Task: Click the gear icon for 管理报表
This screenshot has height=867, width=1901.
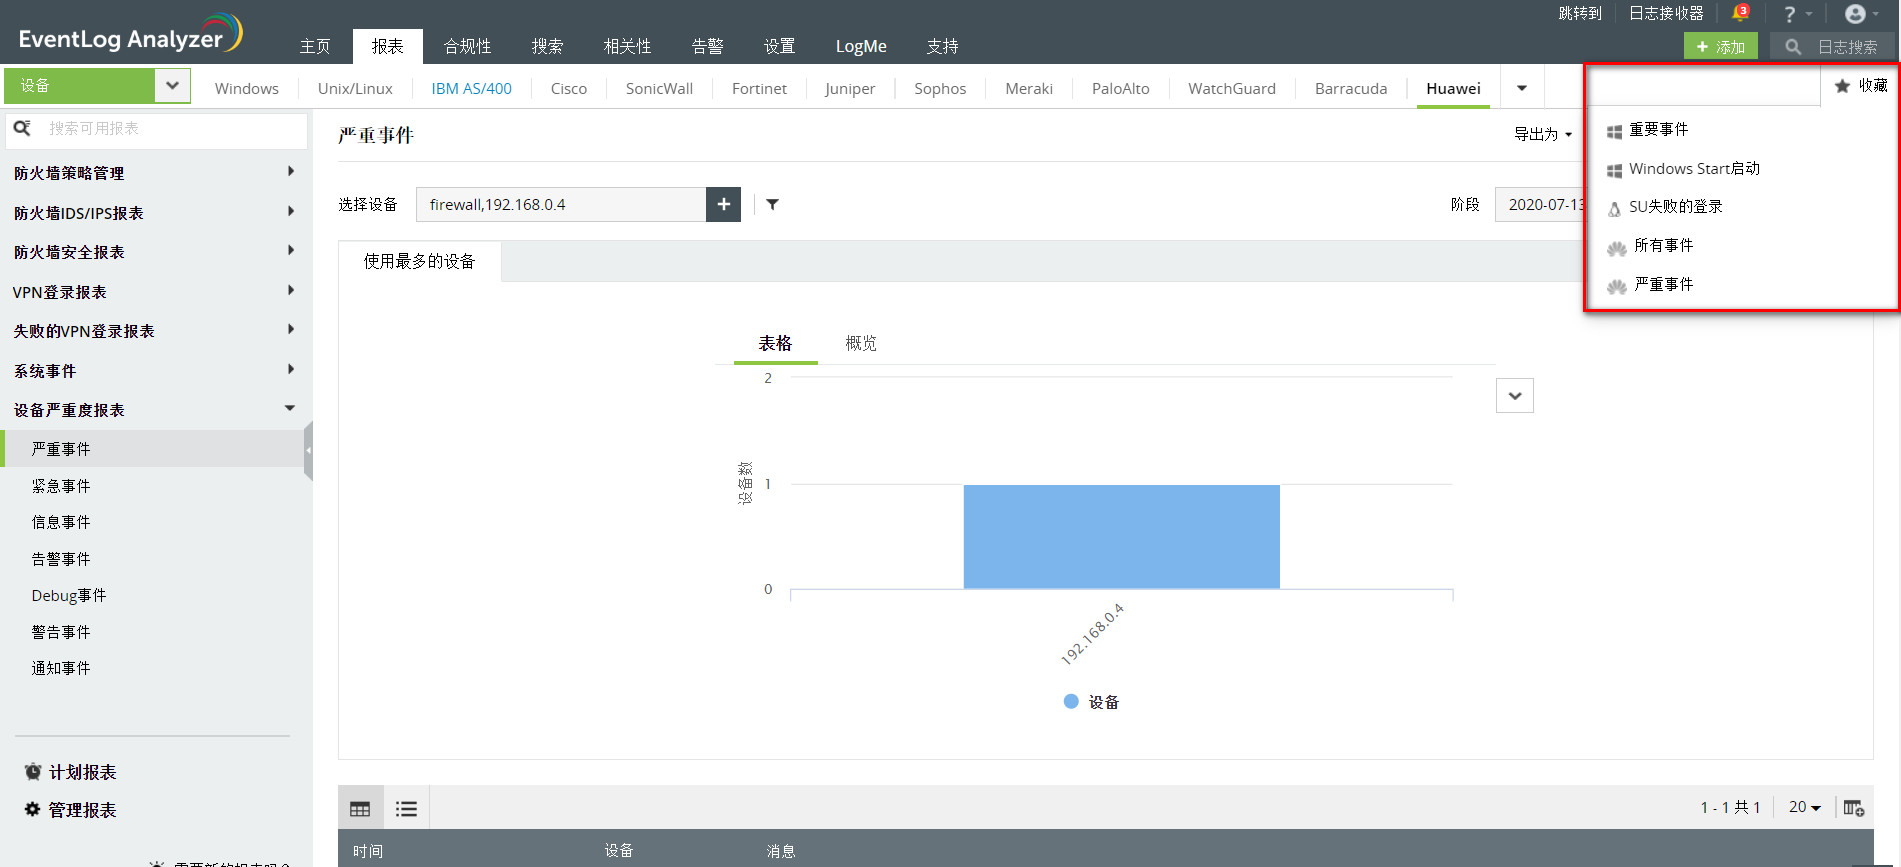Action: click(x=33, y=810)
